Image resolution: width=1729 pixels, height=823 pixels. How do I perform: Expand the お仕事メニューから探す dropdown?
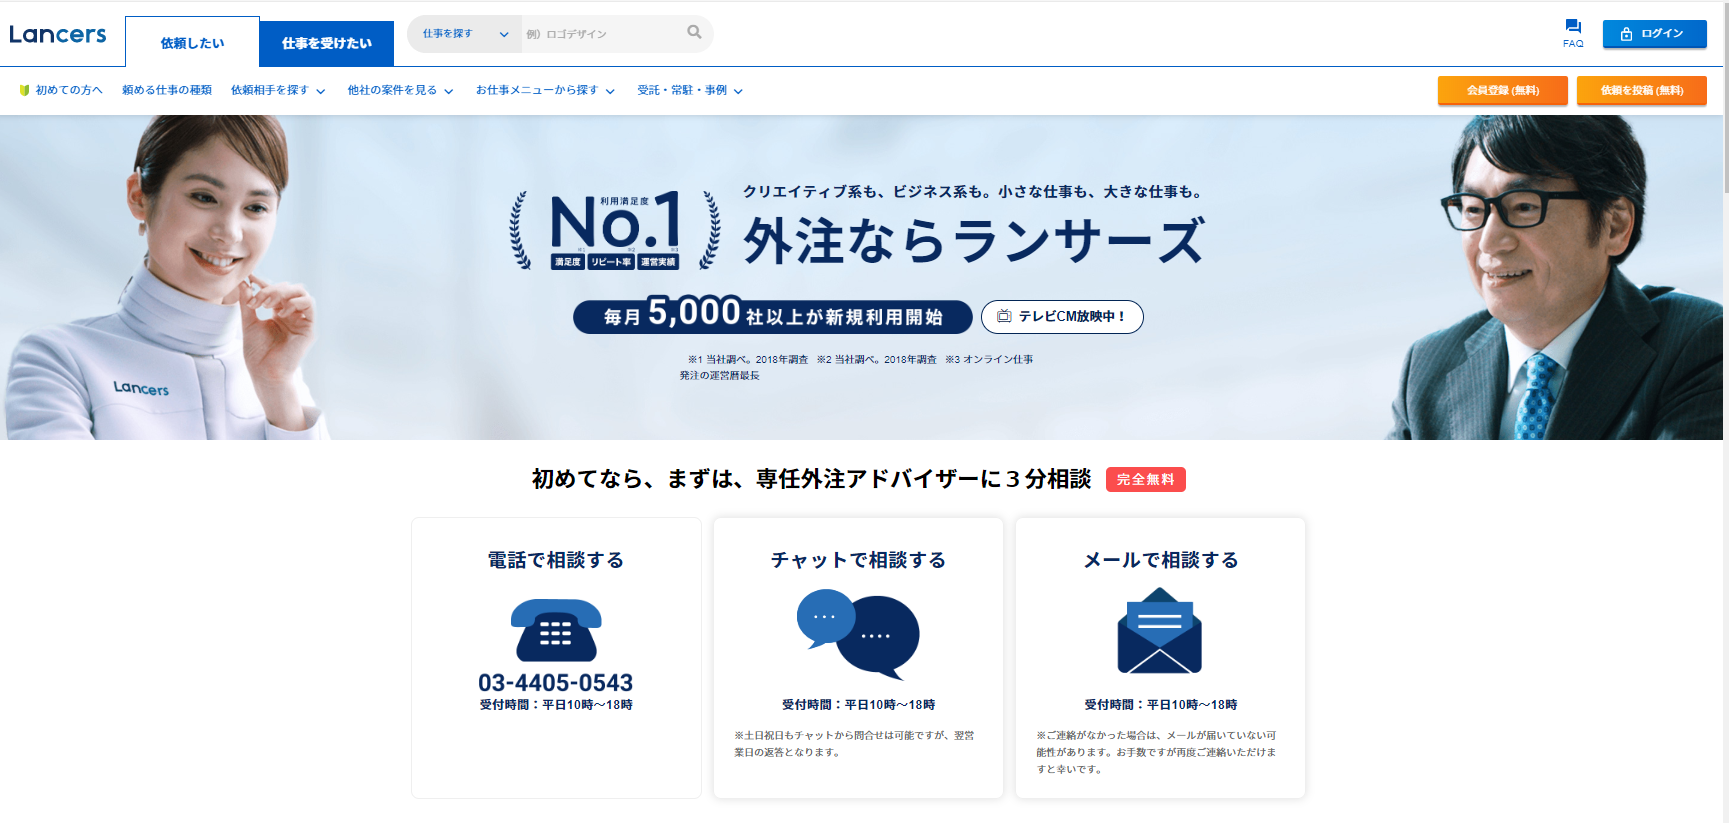[x=545, y=90]
